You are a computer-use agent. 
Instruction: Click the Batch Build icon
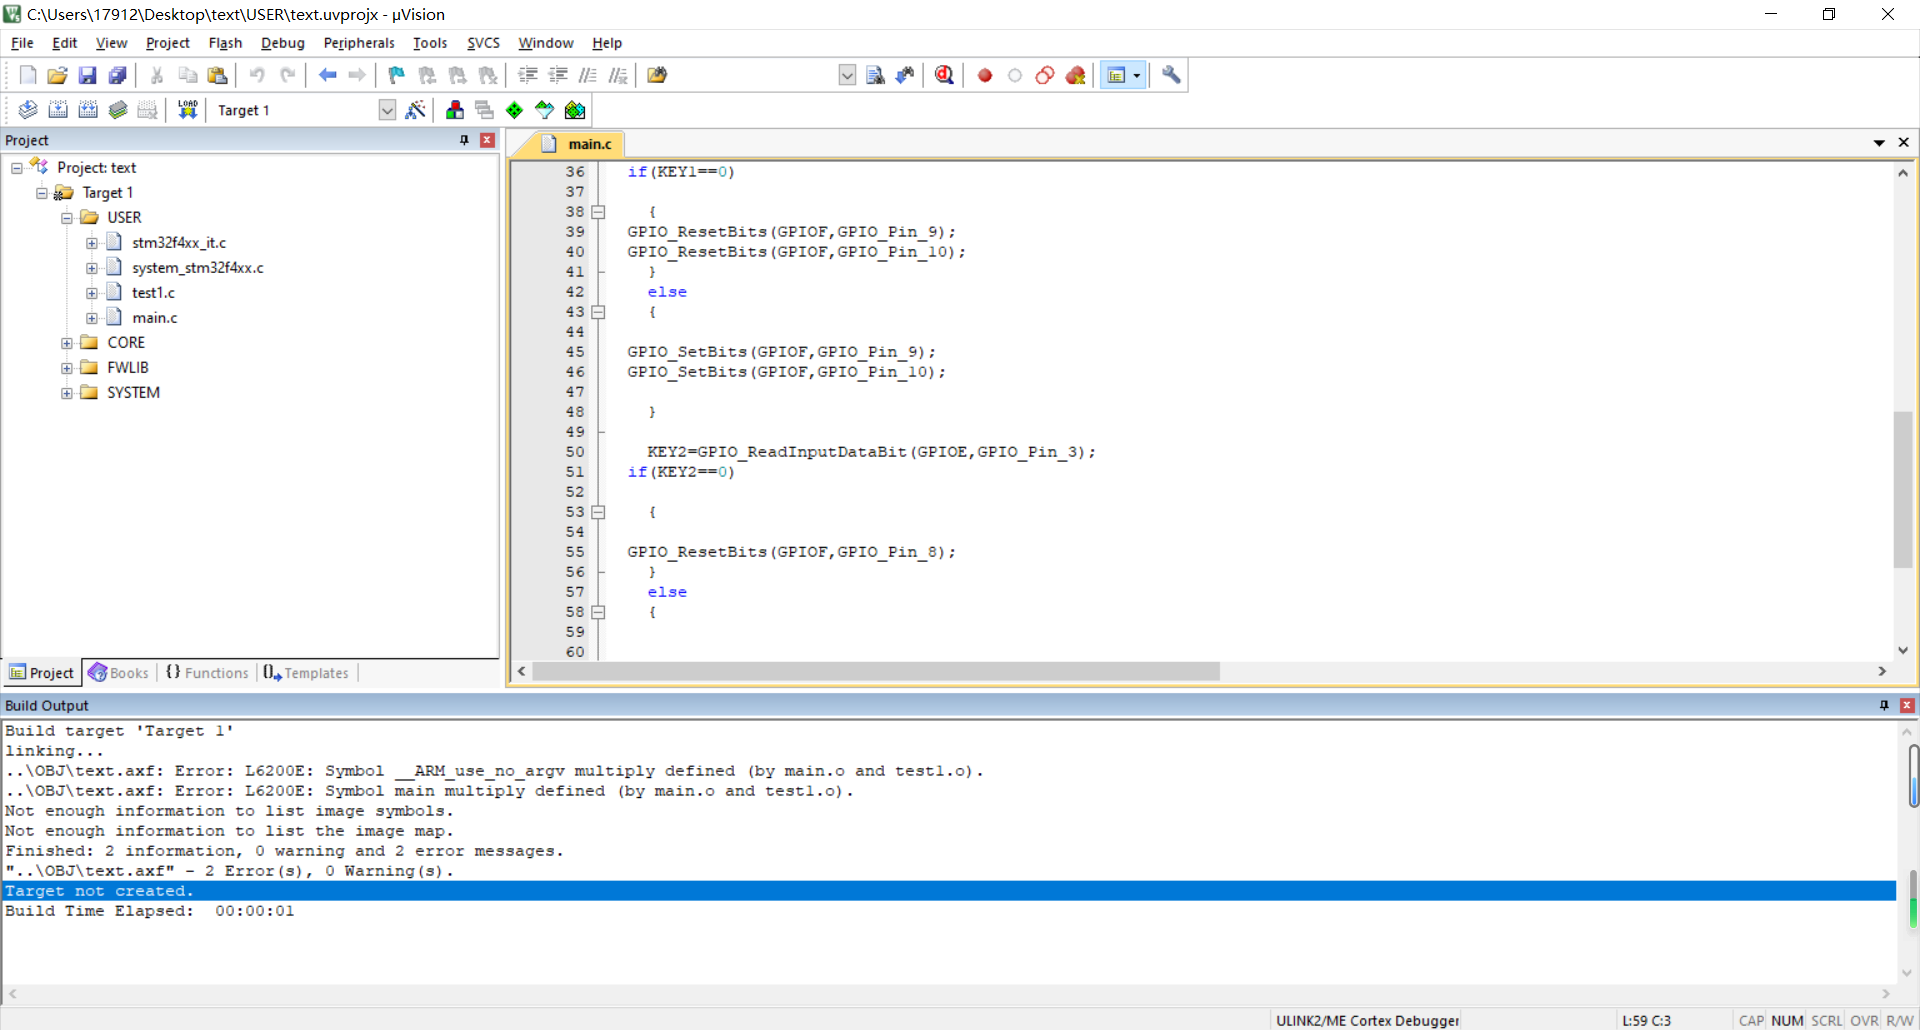(118, 110)
